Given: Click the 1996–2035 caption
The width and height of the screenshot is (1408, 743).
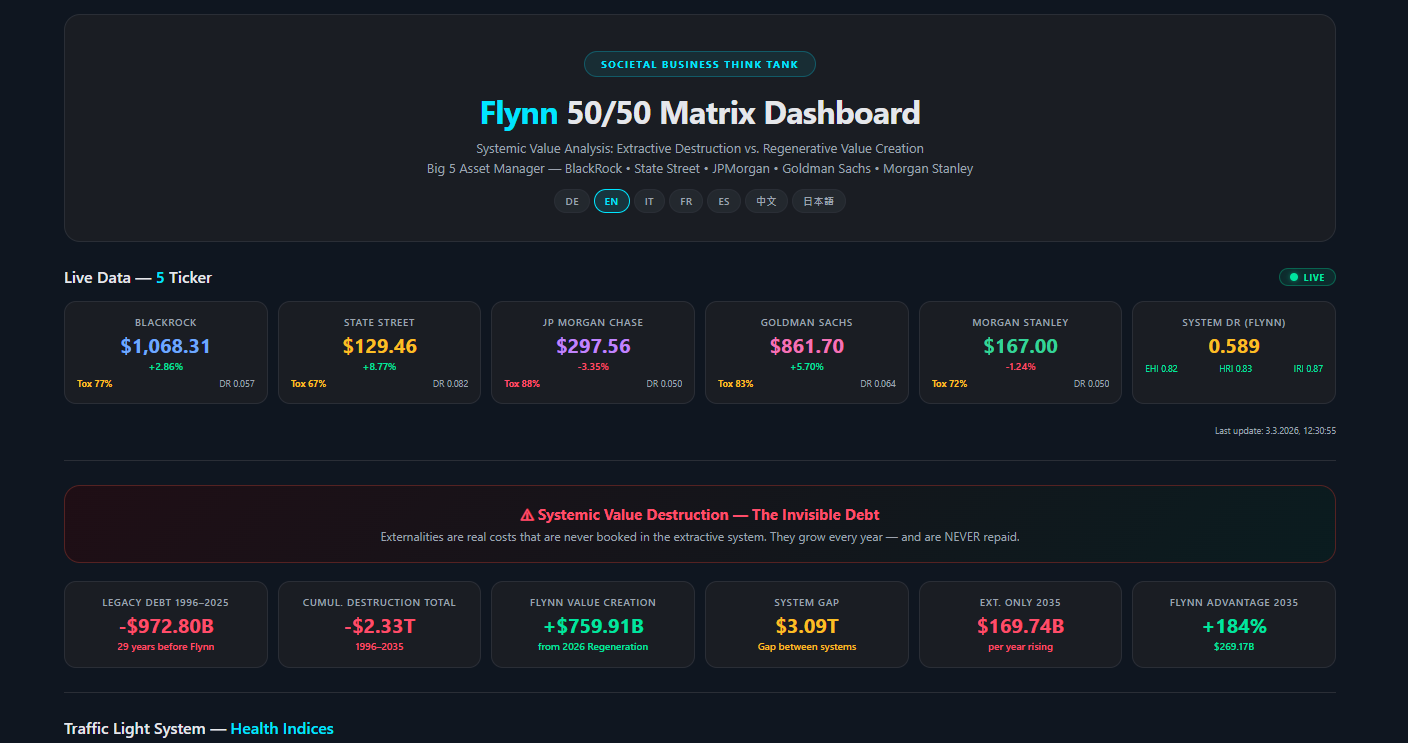Looking at the screenshot, I should point(380,647).
